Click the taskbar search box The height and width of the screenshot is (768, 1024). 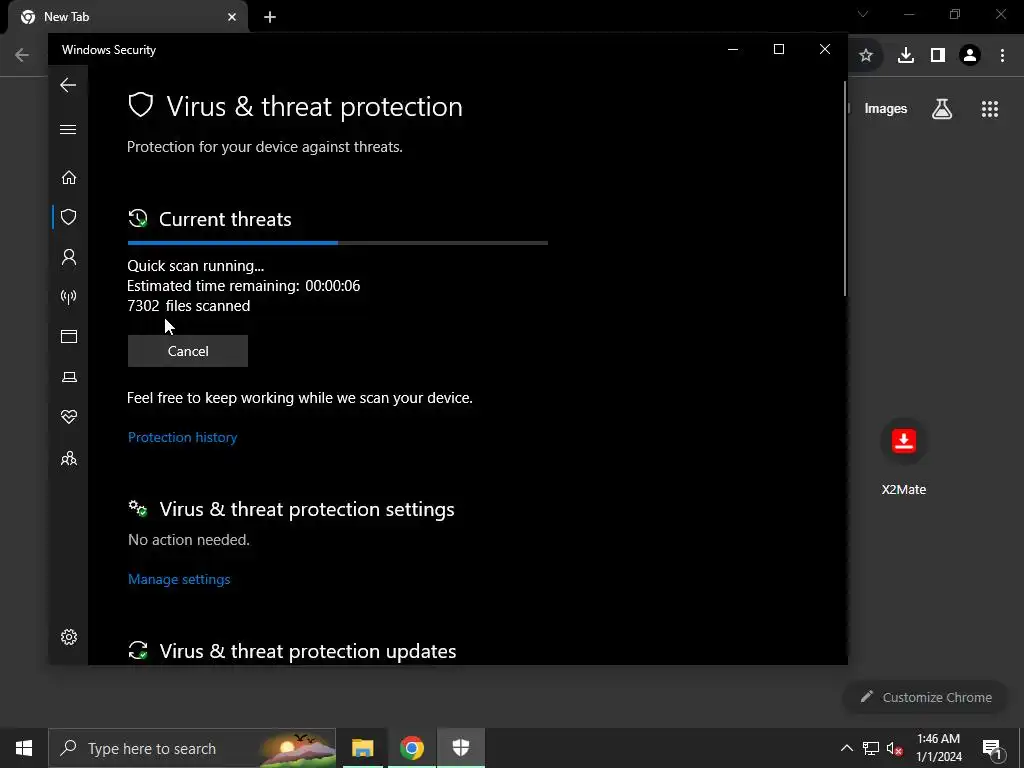point(192,748)
